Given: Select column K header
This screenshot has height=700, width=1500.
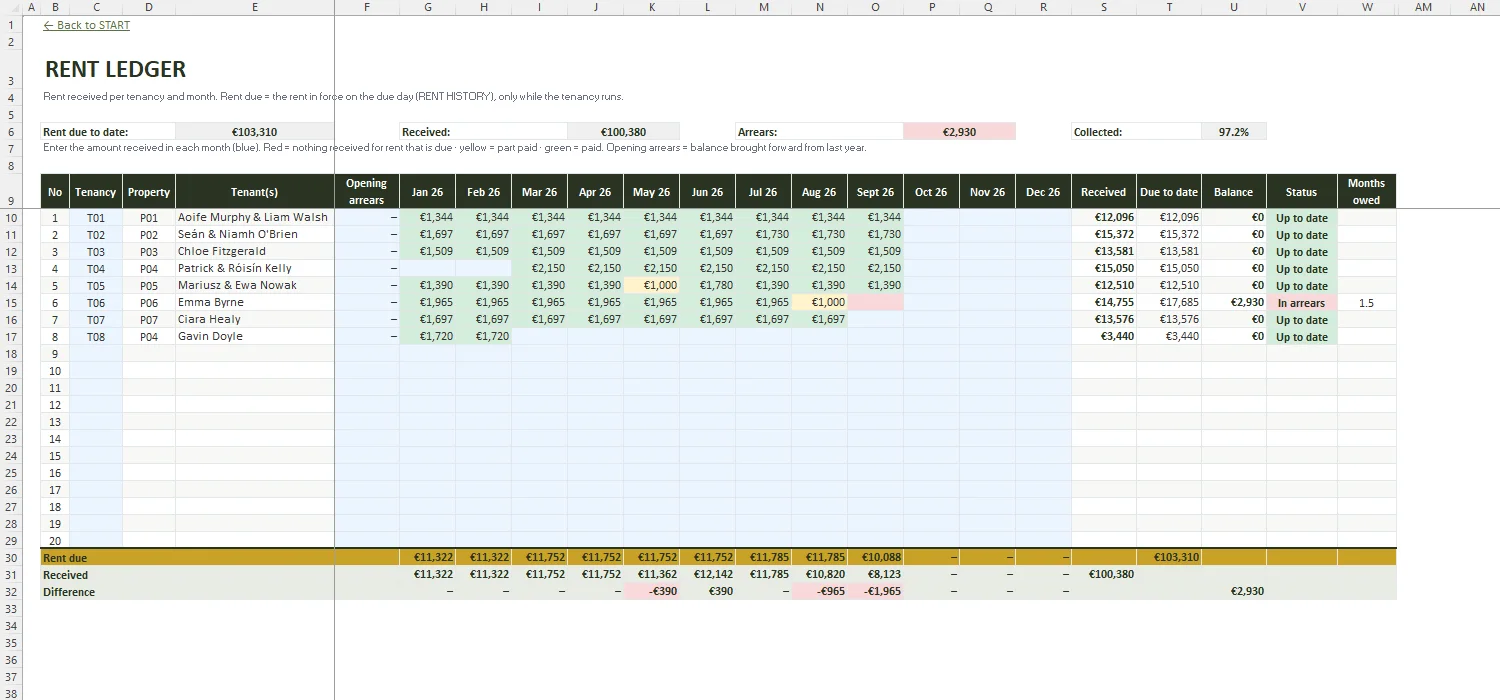Looking at the screenshot, I should 651,7.
